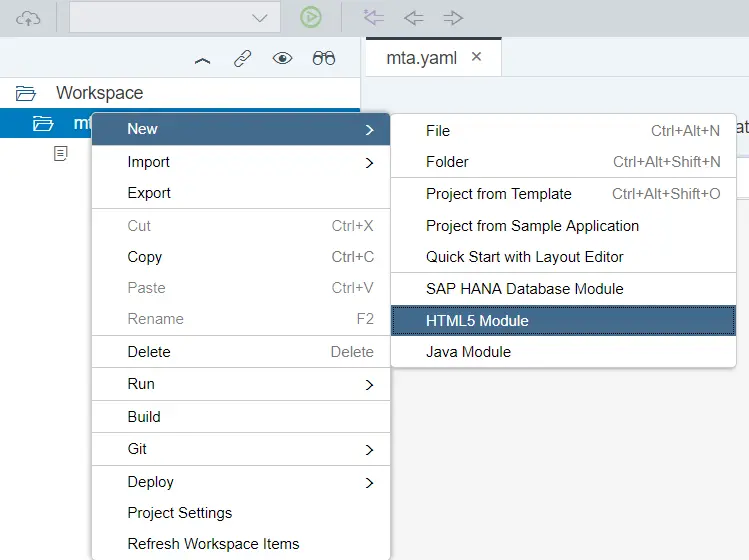Click the binoculars search icon
Viewport: 749px width, 560px height.
[324, 58]
